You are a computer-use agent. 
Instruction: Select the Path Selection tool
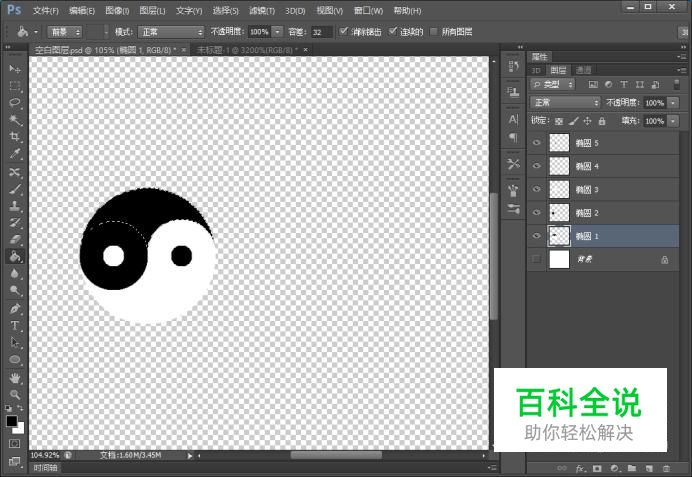(x=15, y=342)
